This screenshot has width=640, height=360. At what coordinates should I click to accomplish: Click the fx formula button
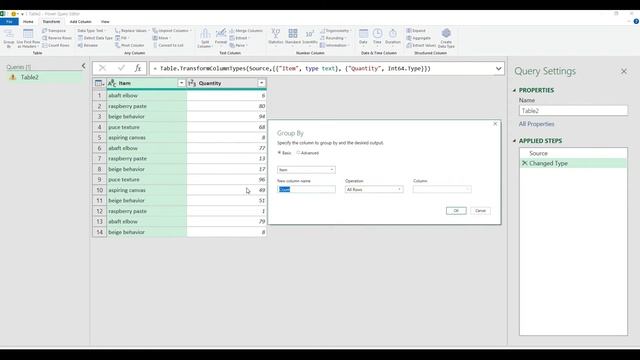point(138,68)
